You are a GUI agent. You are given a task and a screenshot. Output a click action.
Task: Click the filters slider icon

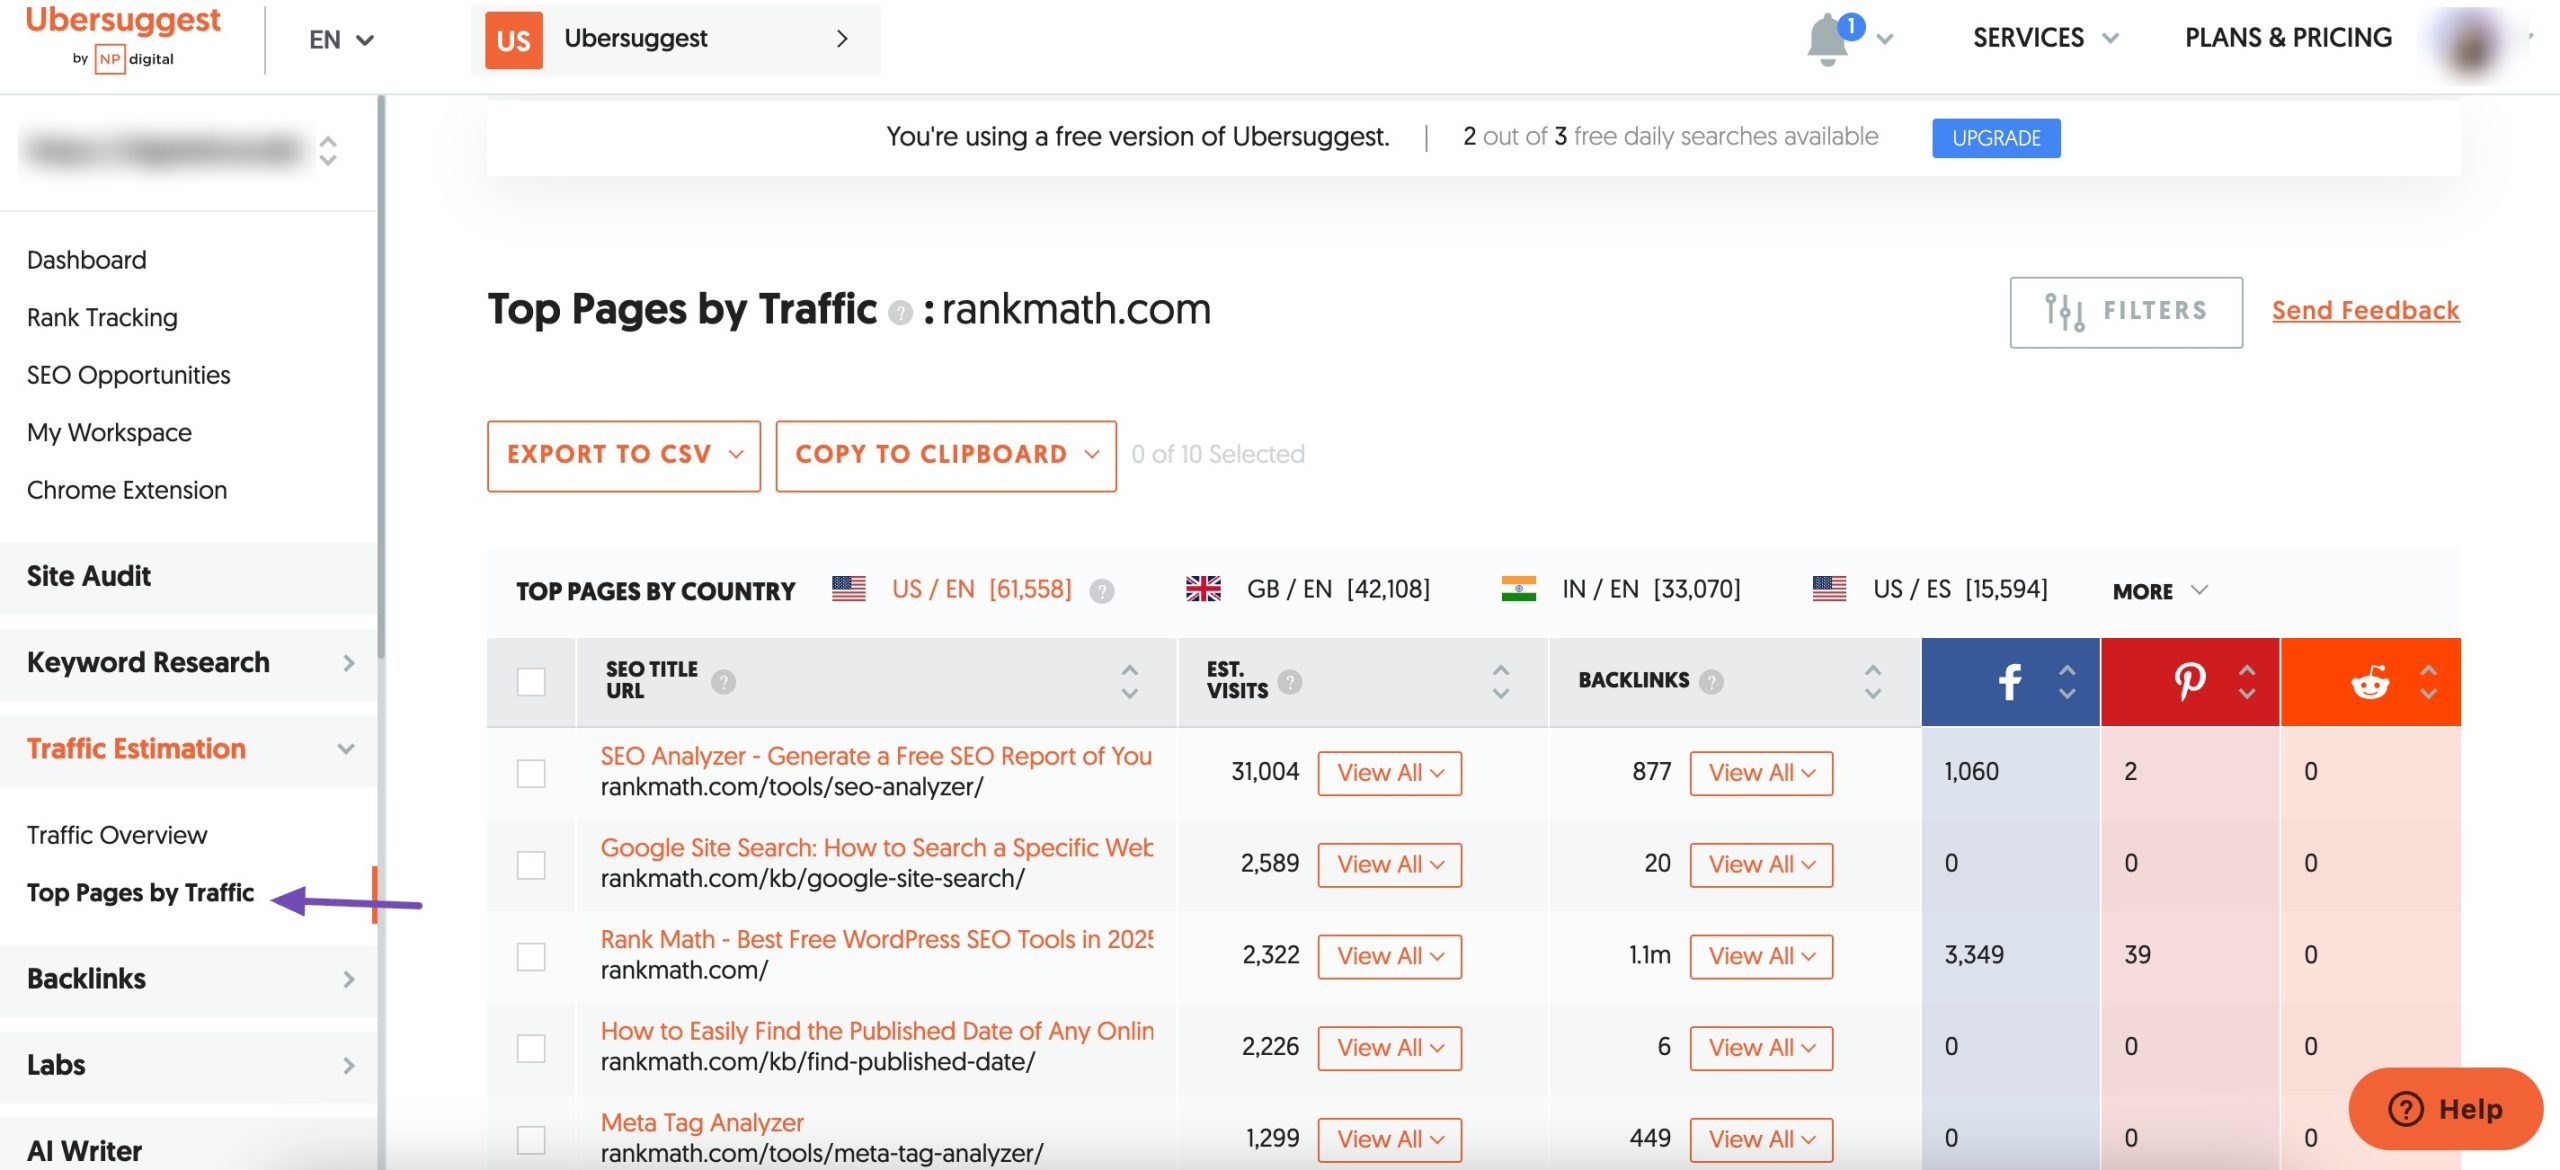[2064, 312]
